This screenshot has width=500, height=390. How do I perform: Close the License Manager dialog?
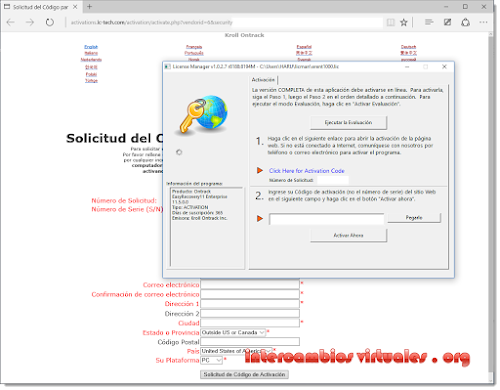coord(444,67)
